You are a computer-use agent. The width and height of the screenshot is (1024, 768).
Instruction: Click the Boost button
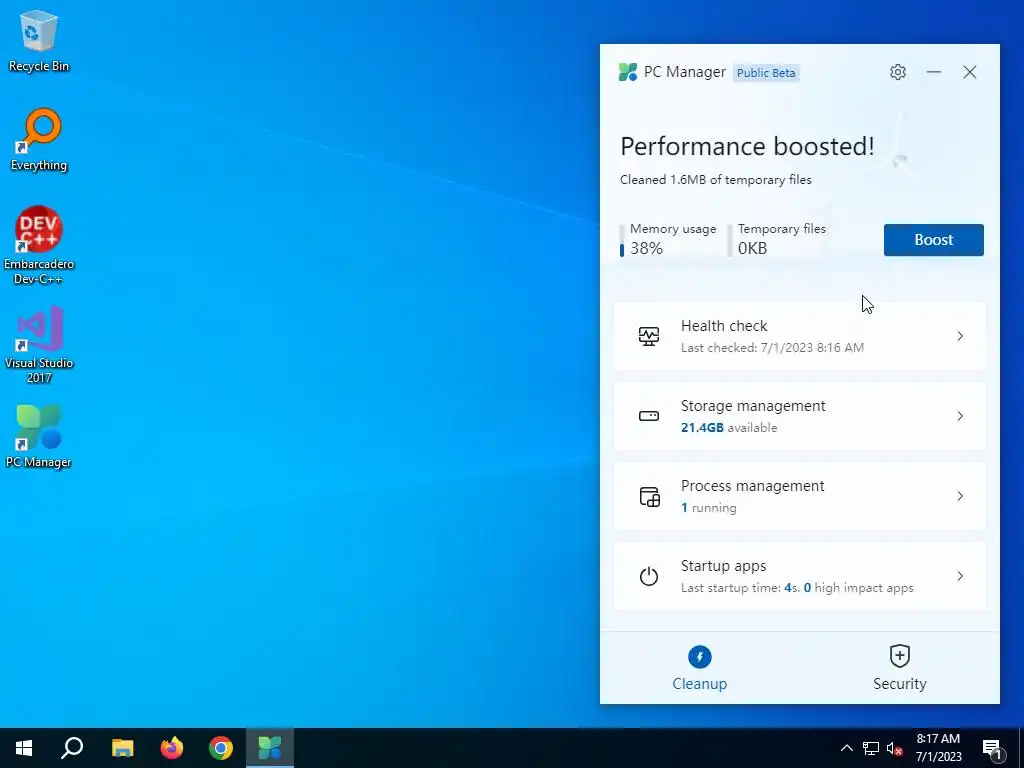(x=933, y=240)
